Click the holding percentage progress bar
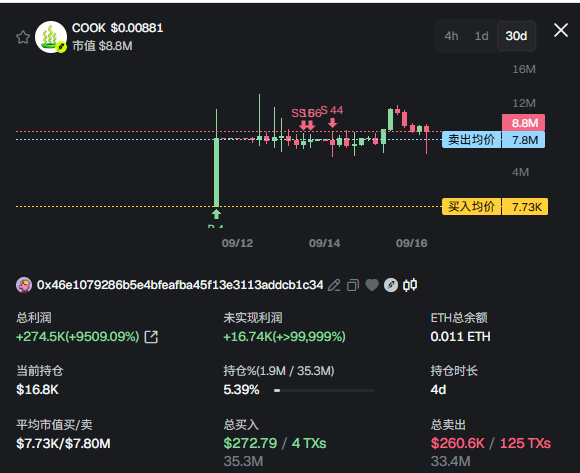This screenshot has width=580, height=473. click(x=324, y=390)
